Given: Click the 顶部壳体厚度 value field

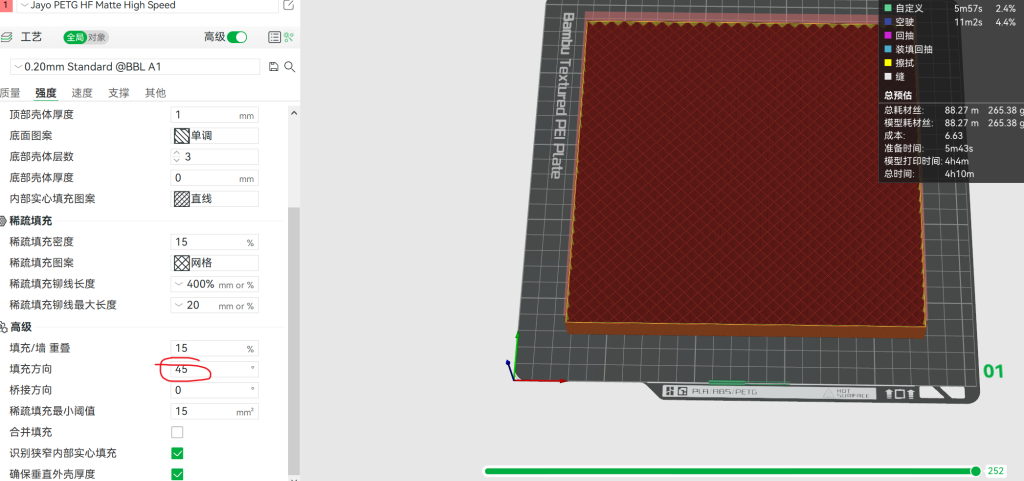Looking at the screenshot, I should coord(214,115).
